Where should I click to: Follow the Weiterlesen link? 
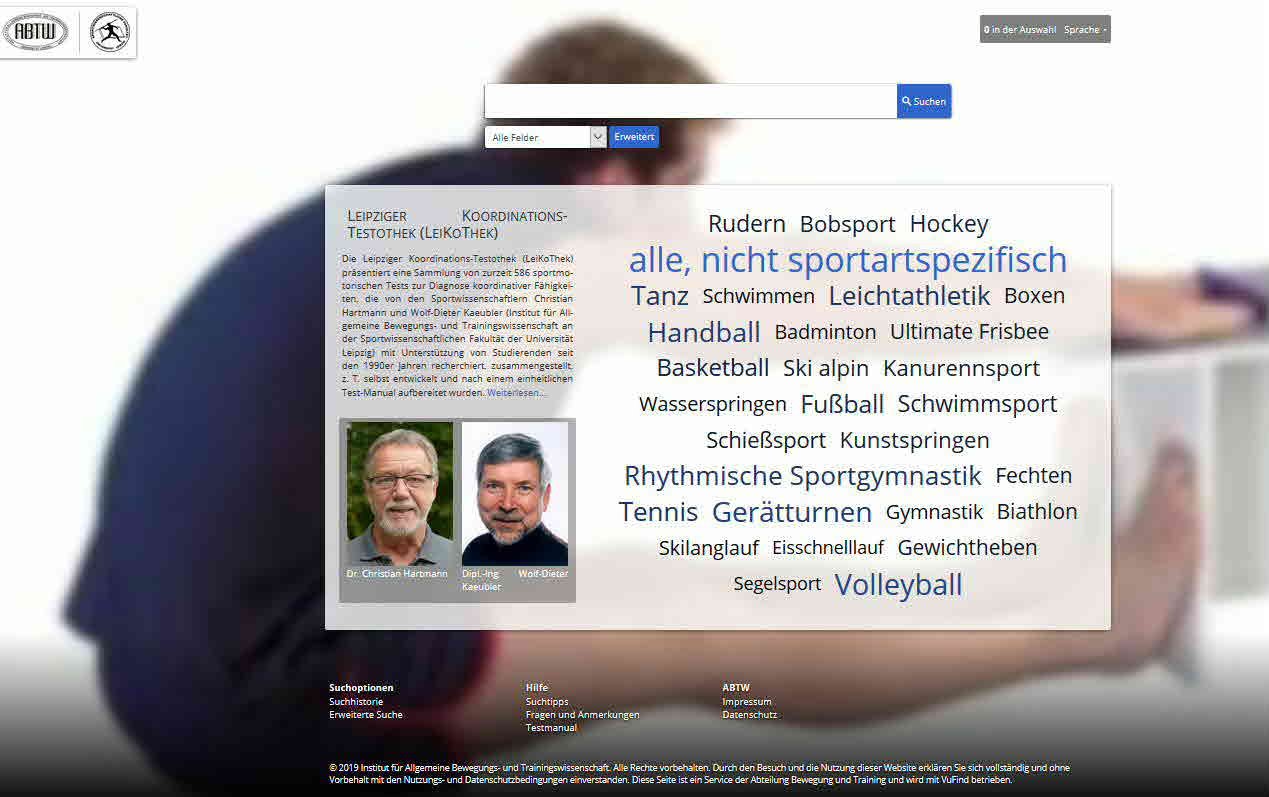[516, 393]
